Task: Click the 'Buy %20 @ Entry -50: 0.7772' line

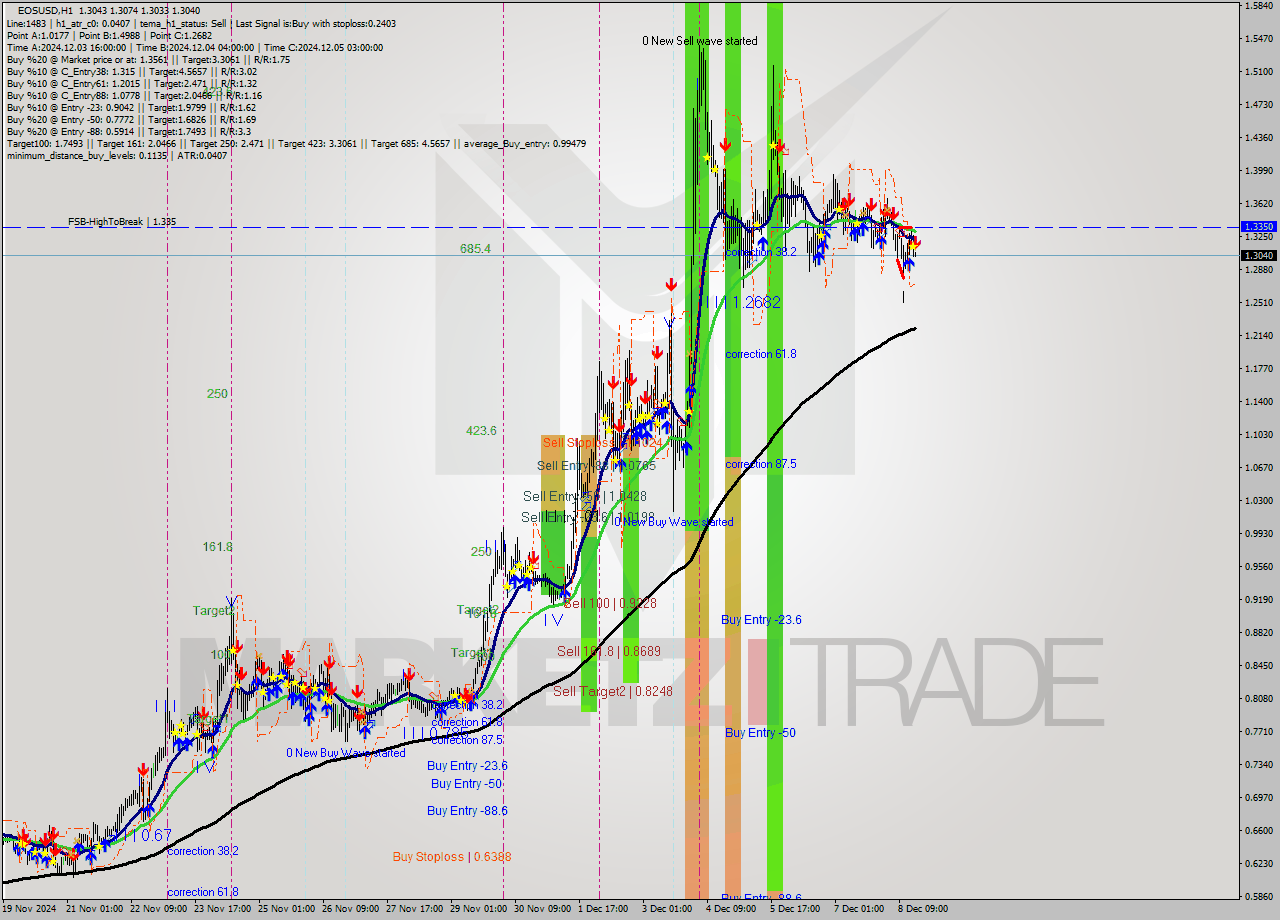Action: coord(131,119)
